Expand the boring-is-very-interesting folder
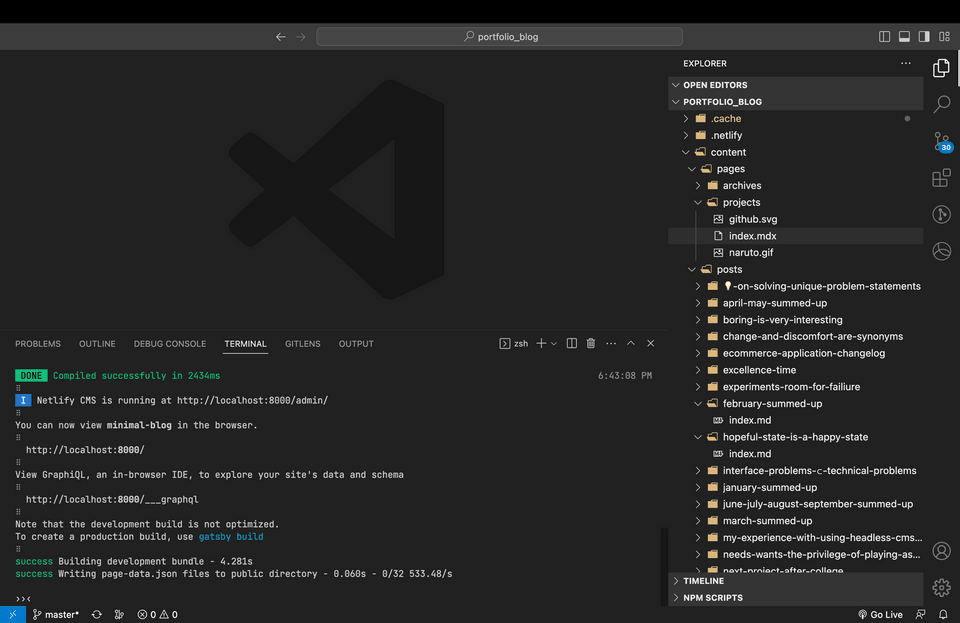Image resolution: width=960 pixels, height=623 pixels. pyautogui.click(x=796, y=319)
